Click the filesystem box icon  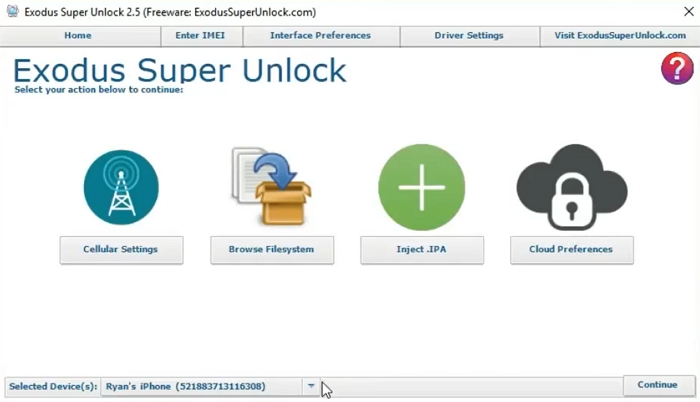click(271, 186)
